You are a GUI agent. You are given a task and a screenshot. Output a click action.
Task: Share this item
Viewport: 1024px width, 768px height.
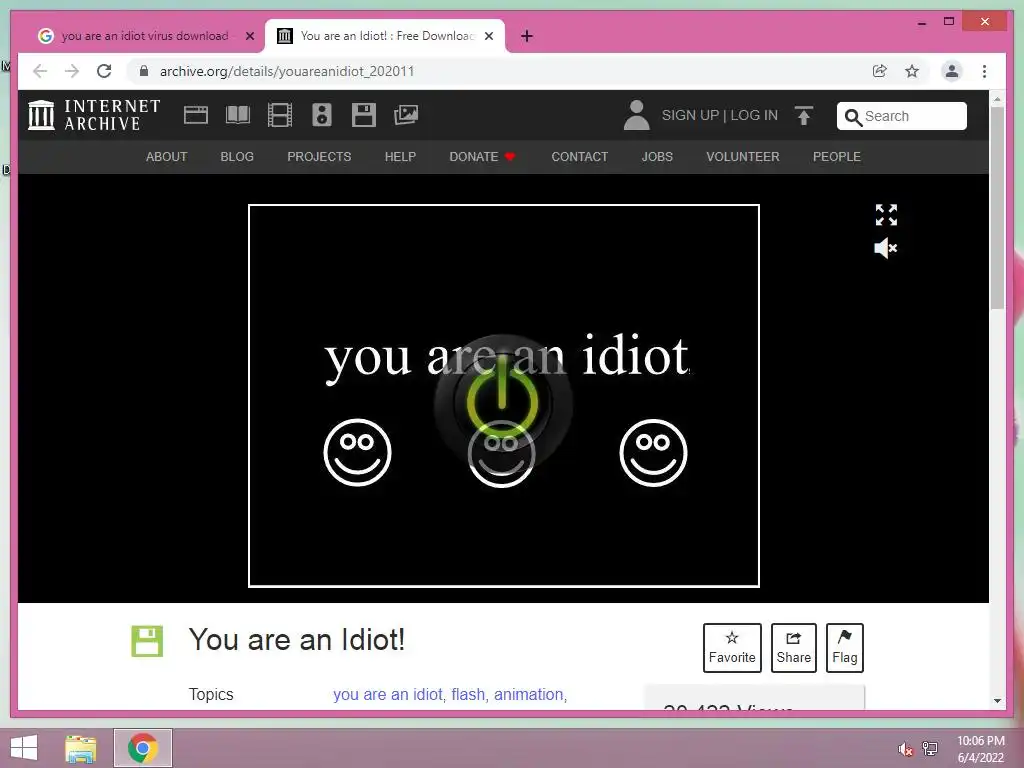(x=793, y=648)
